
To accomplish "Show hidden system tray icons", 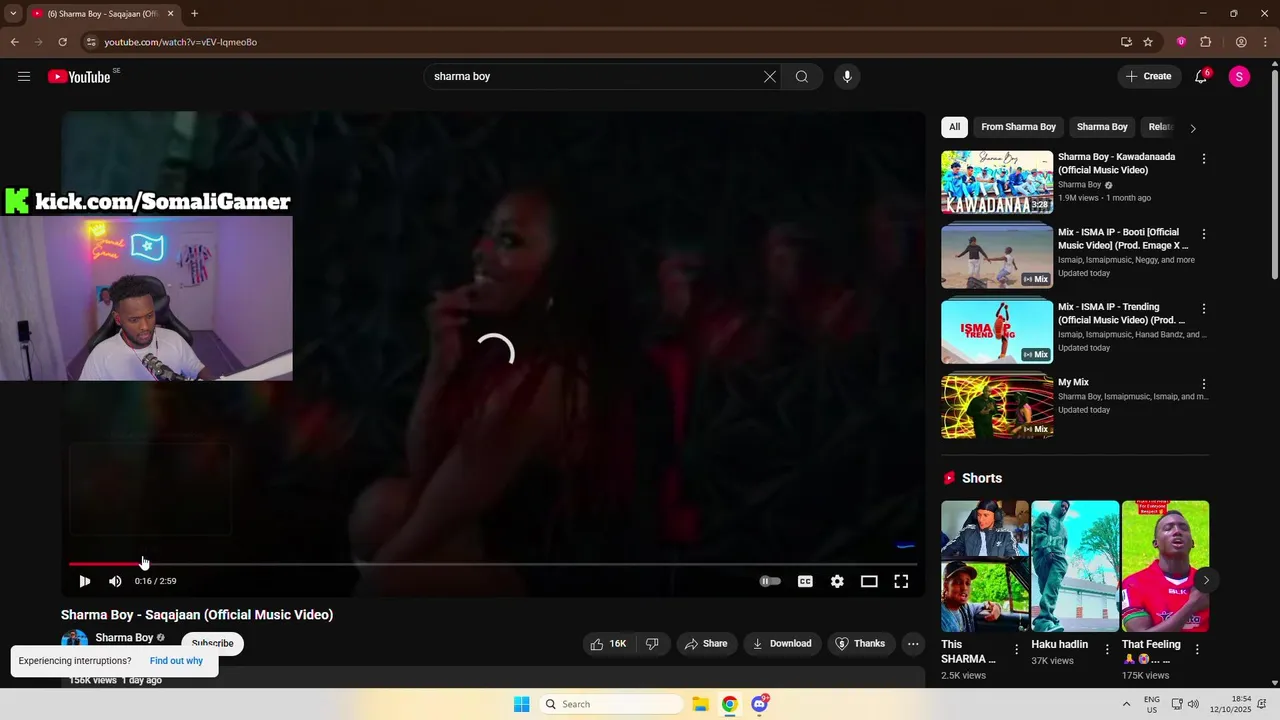I will click(x=1126, y=704).
